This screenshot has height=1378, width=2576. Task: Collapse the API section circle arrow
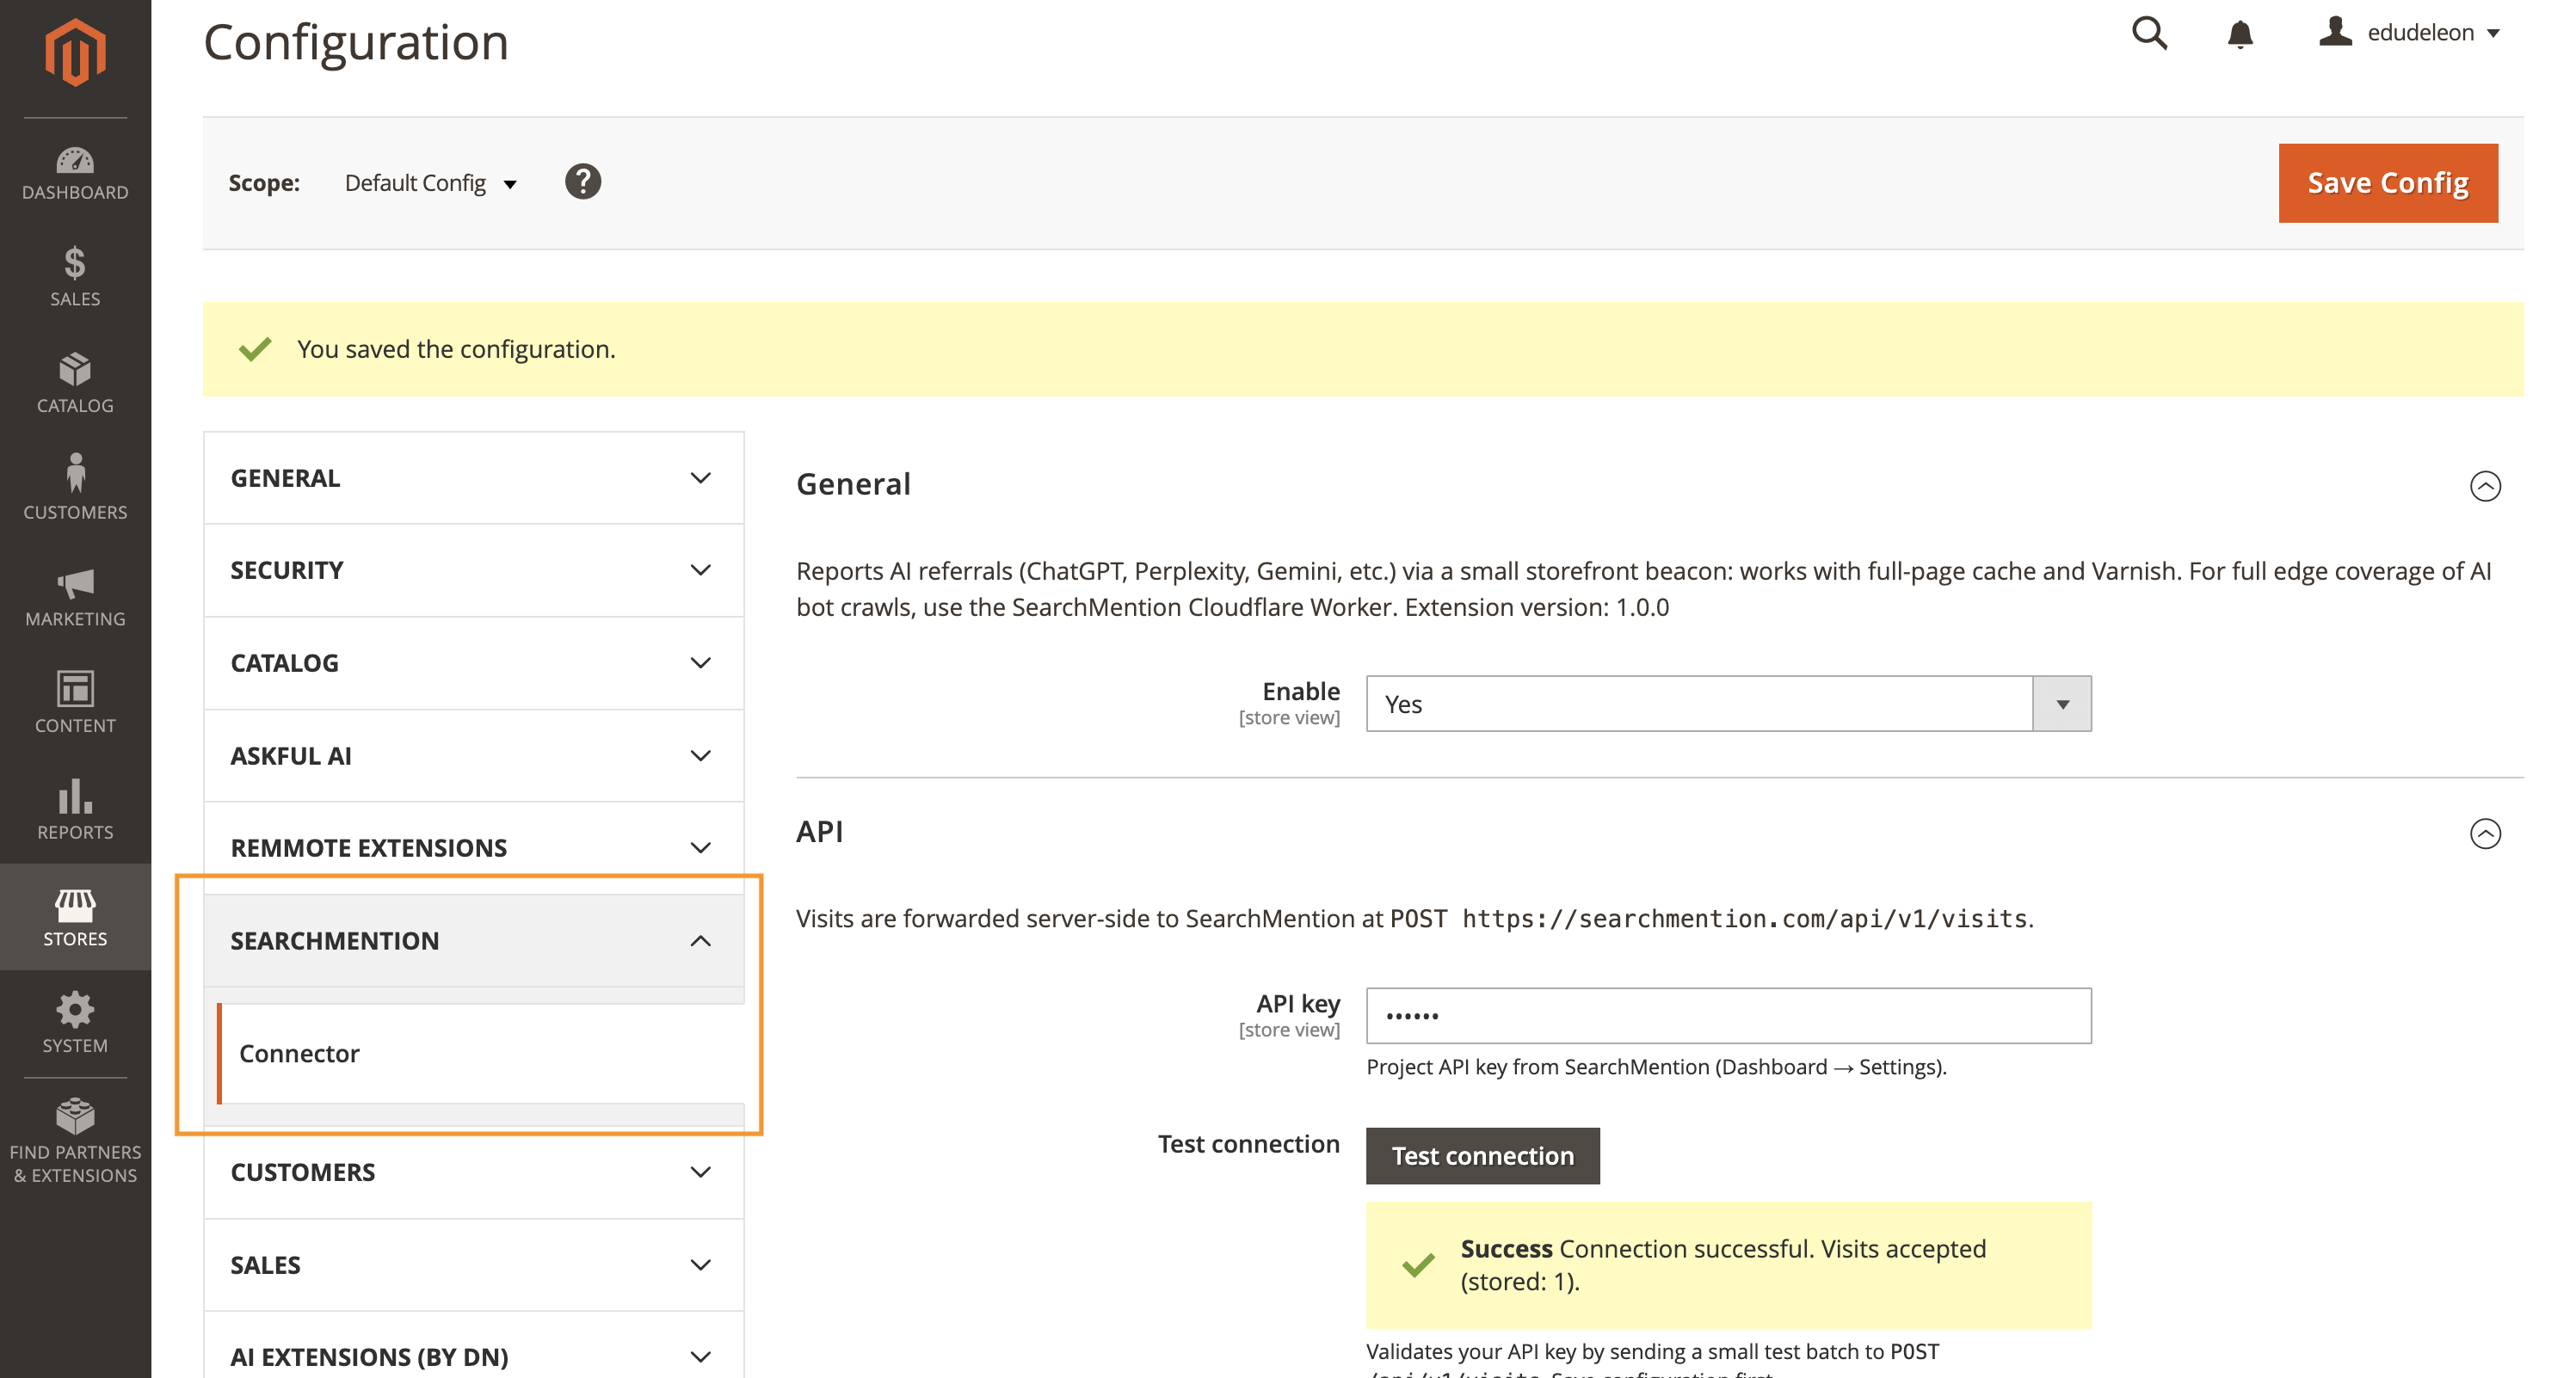2485,834
